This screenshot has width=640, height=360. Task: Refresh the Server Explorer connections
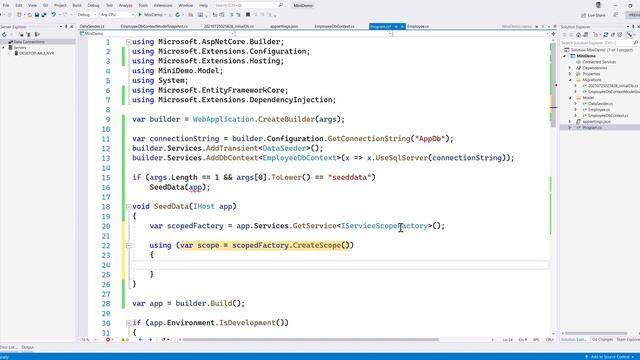tap(4, 34)
